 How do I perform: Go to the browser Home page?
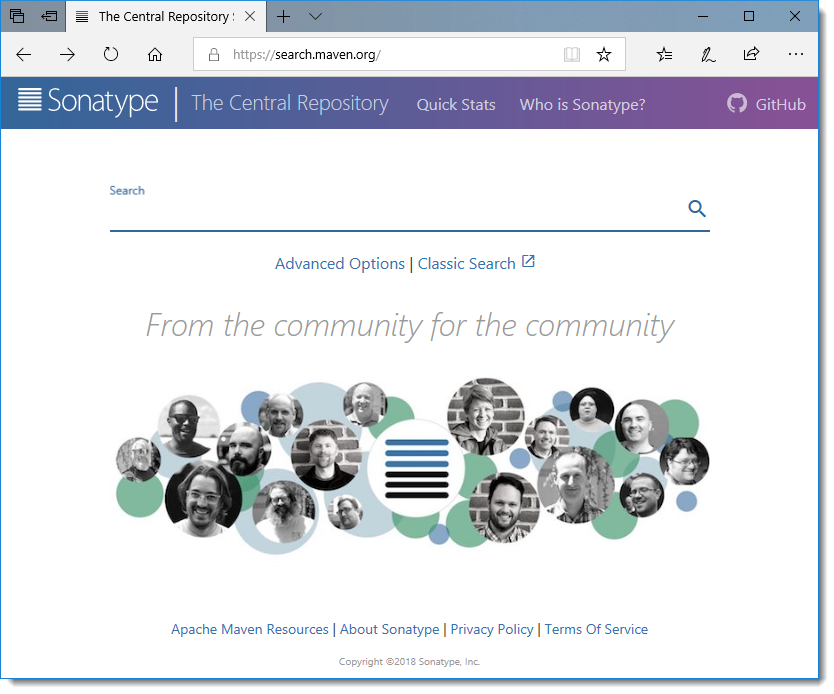(x=155, y=54)
